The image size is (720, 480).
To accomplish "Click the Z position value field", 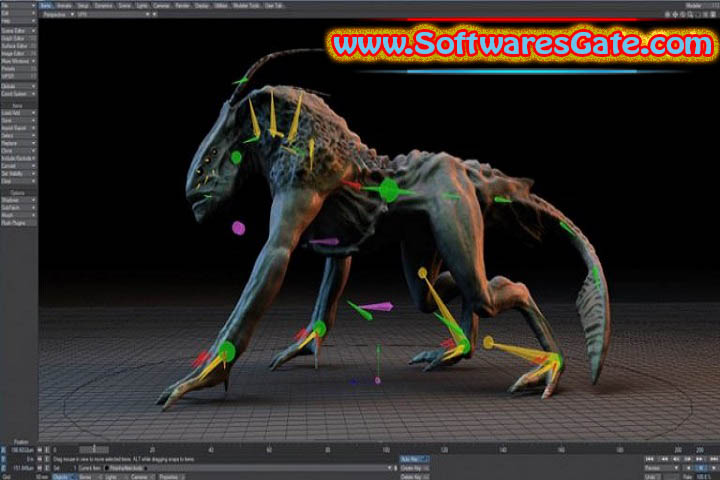I will point(21,468).
